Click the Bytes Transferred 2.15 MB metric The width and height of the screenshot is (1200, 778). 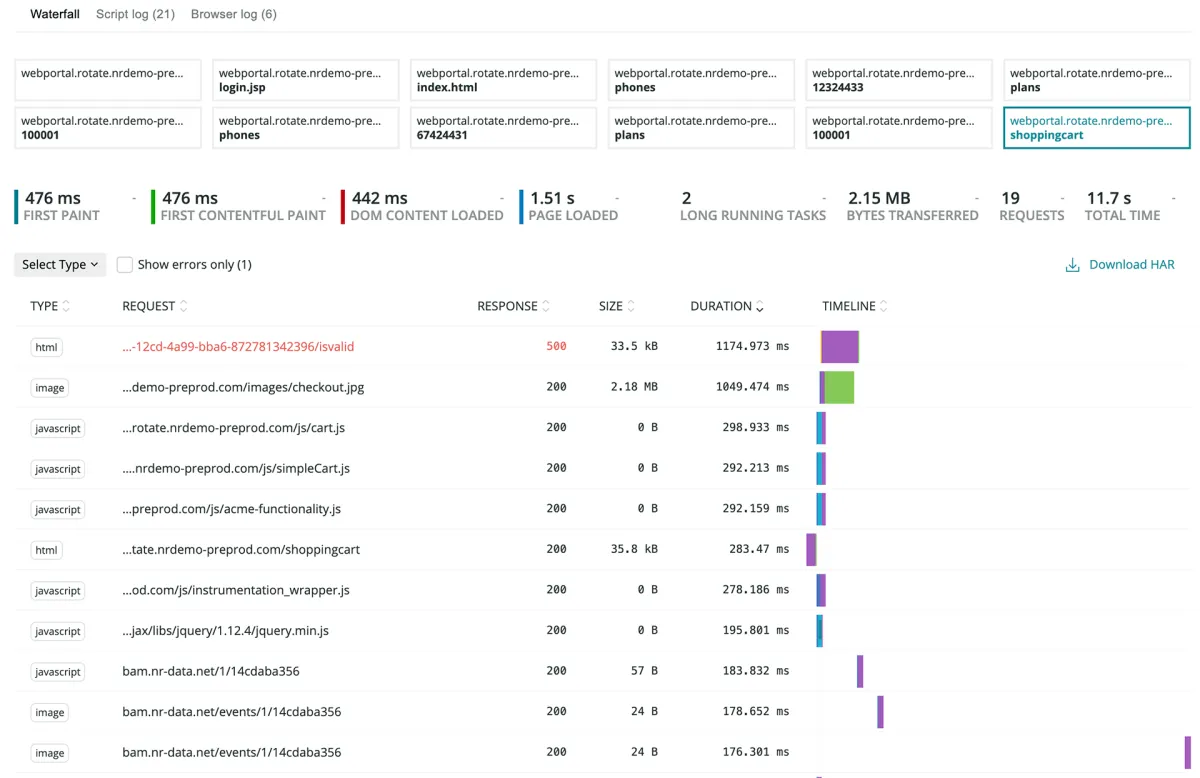point(912,206)
